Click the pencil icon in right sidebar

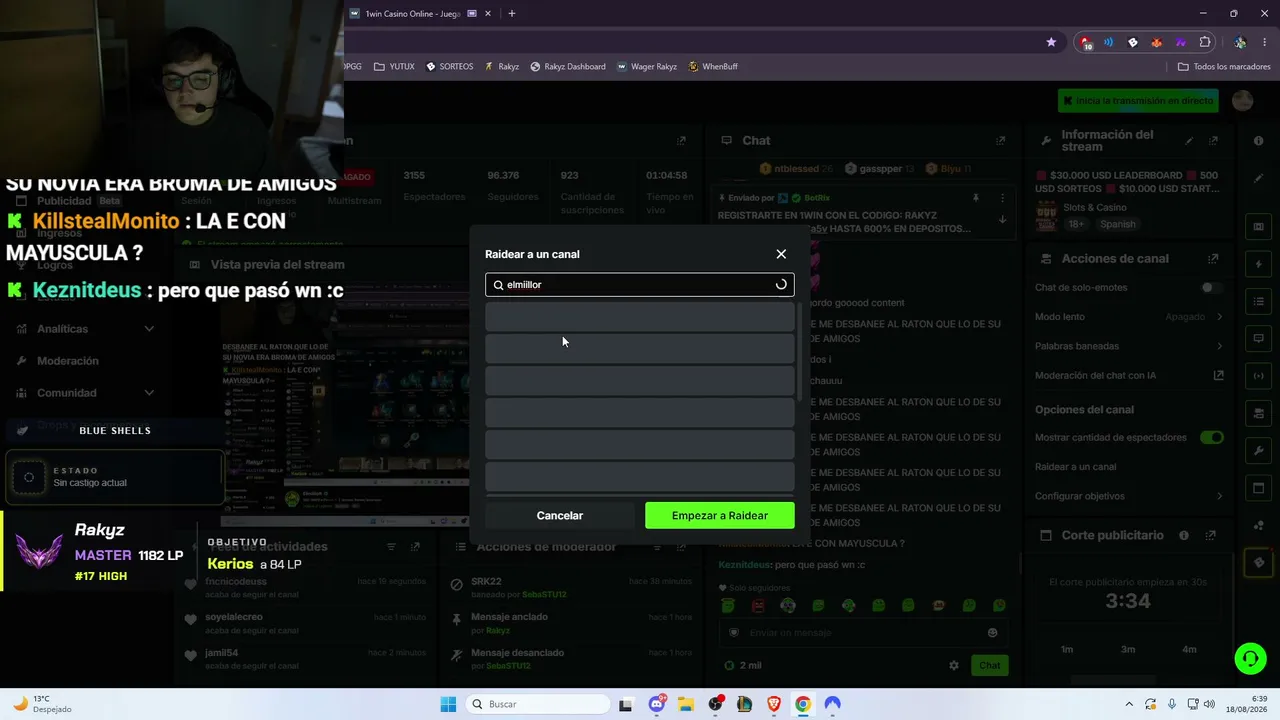1258,179
